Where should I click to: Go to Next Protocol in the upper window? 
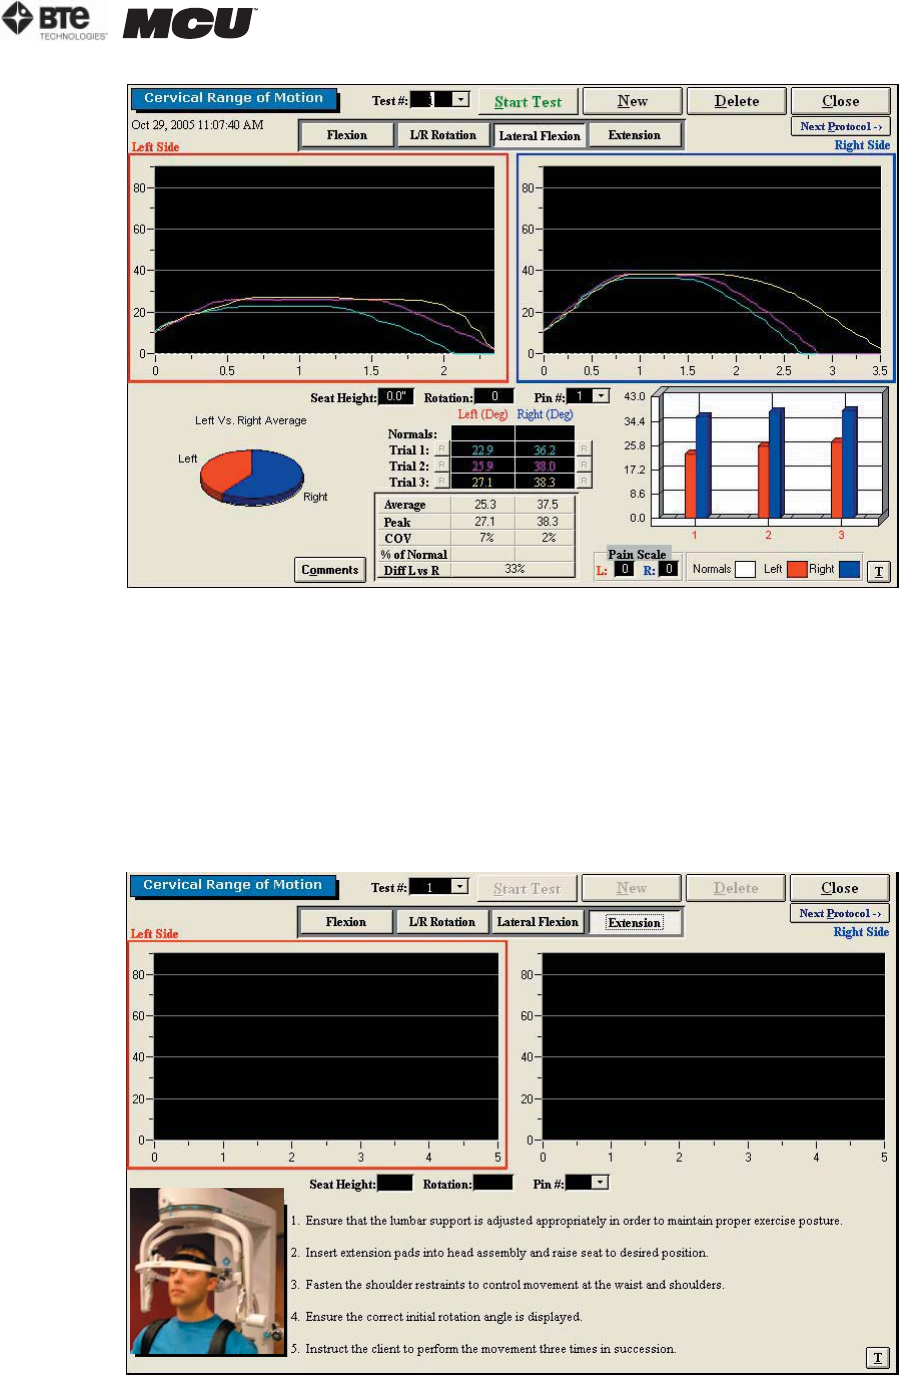coord(841,127)
